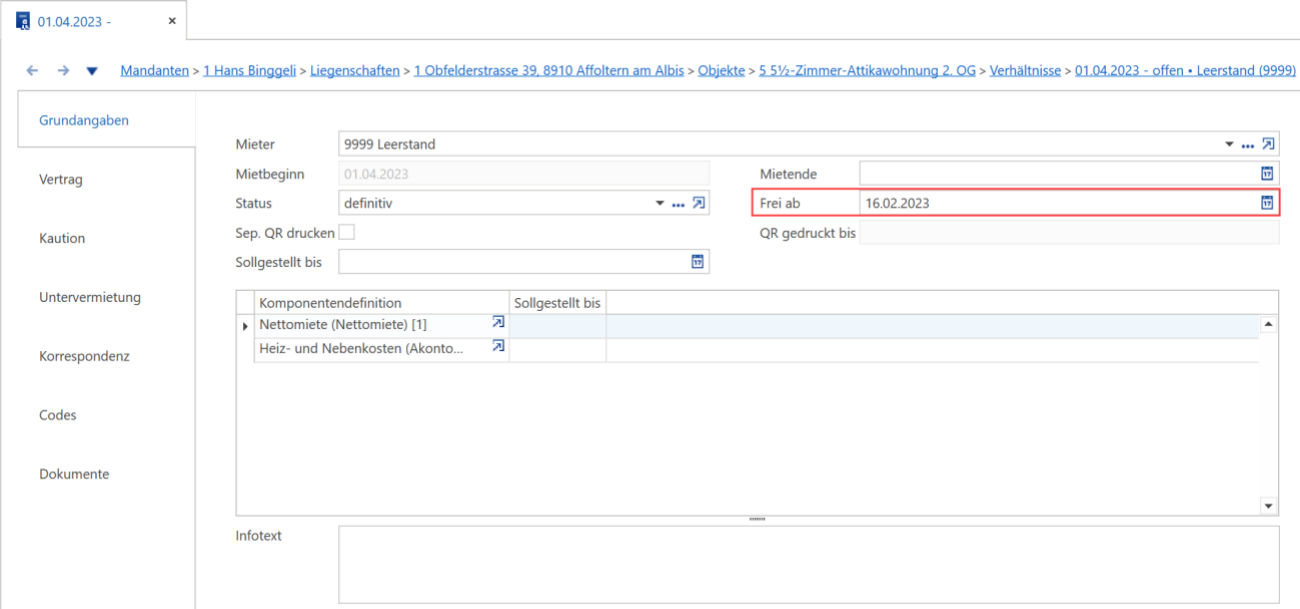Switch to the Vertrag tab
Viewport: 1300px width, 609px height.
pos(61,180)
